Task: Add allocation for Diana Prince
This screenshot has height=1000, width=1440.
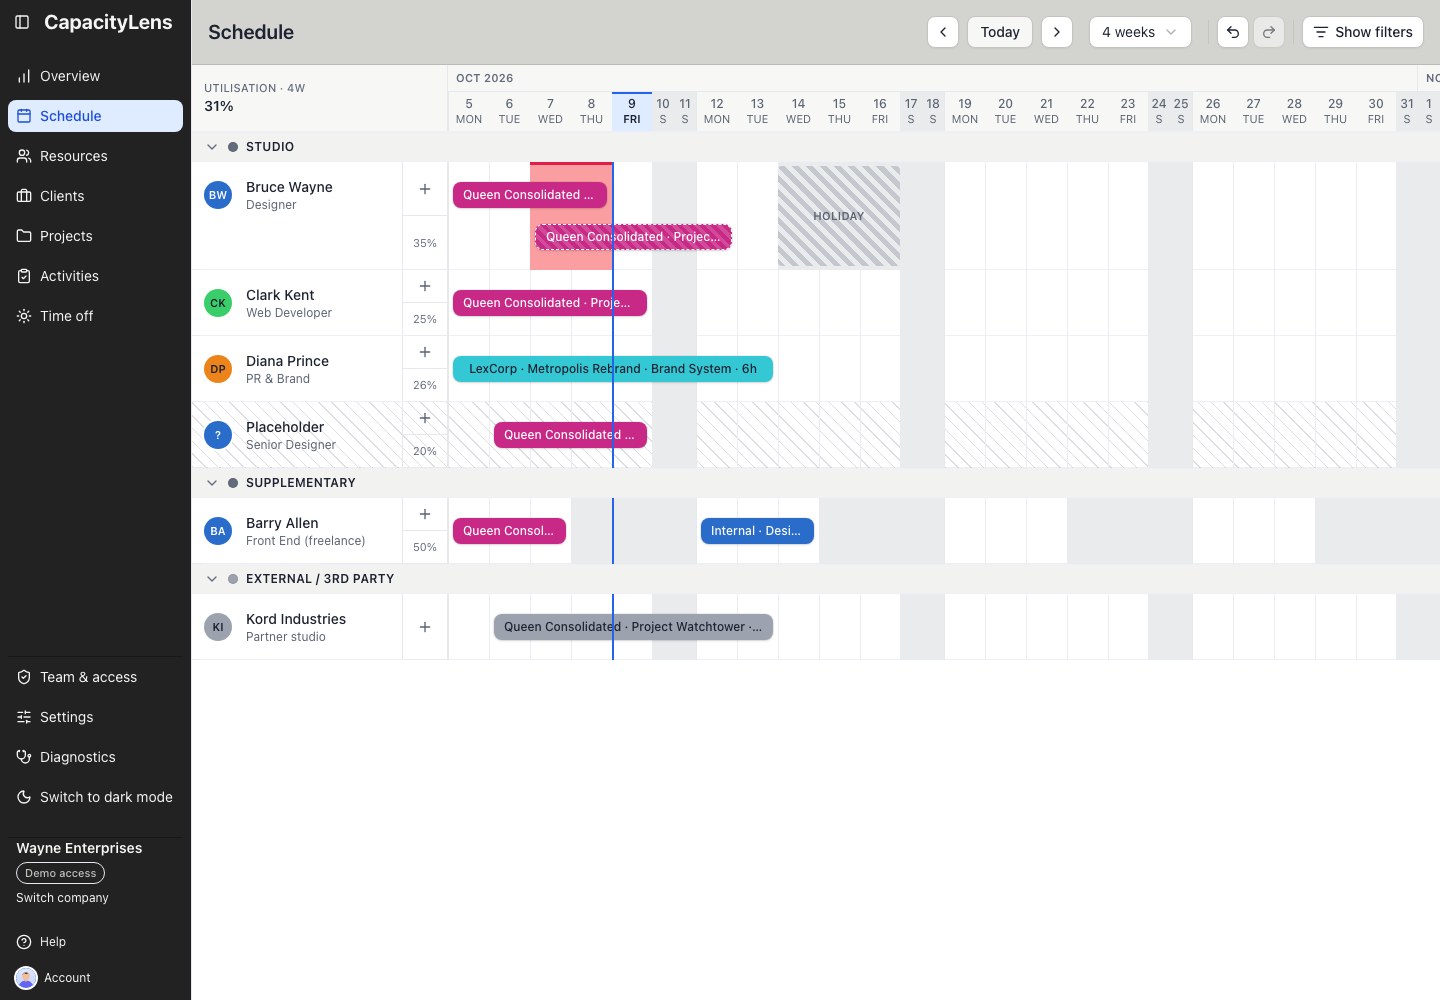Action: 425,352
